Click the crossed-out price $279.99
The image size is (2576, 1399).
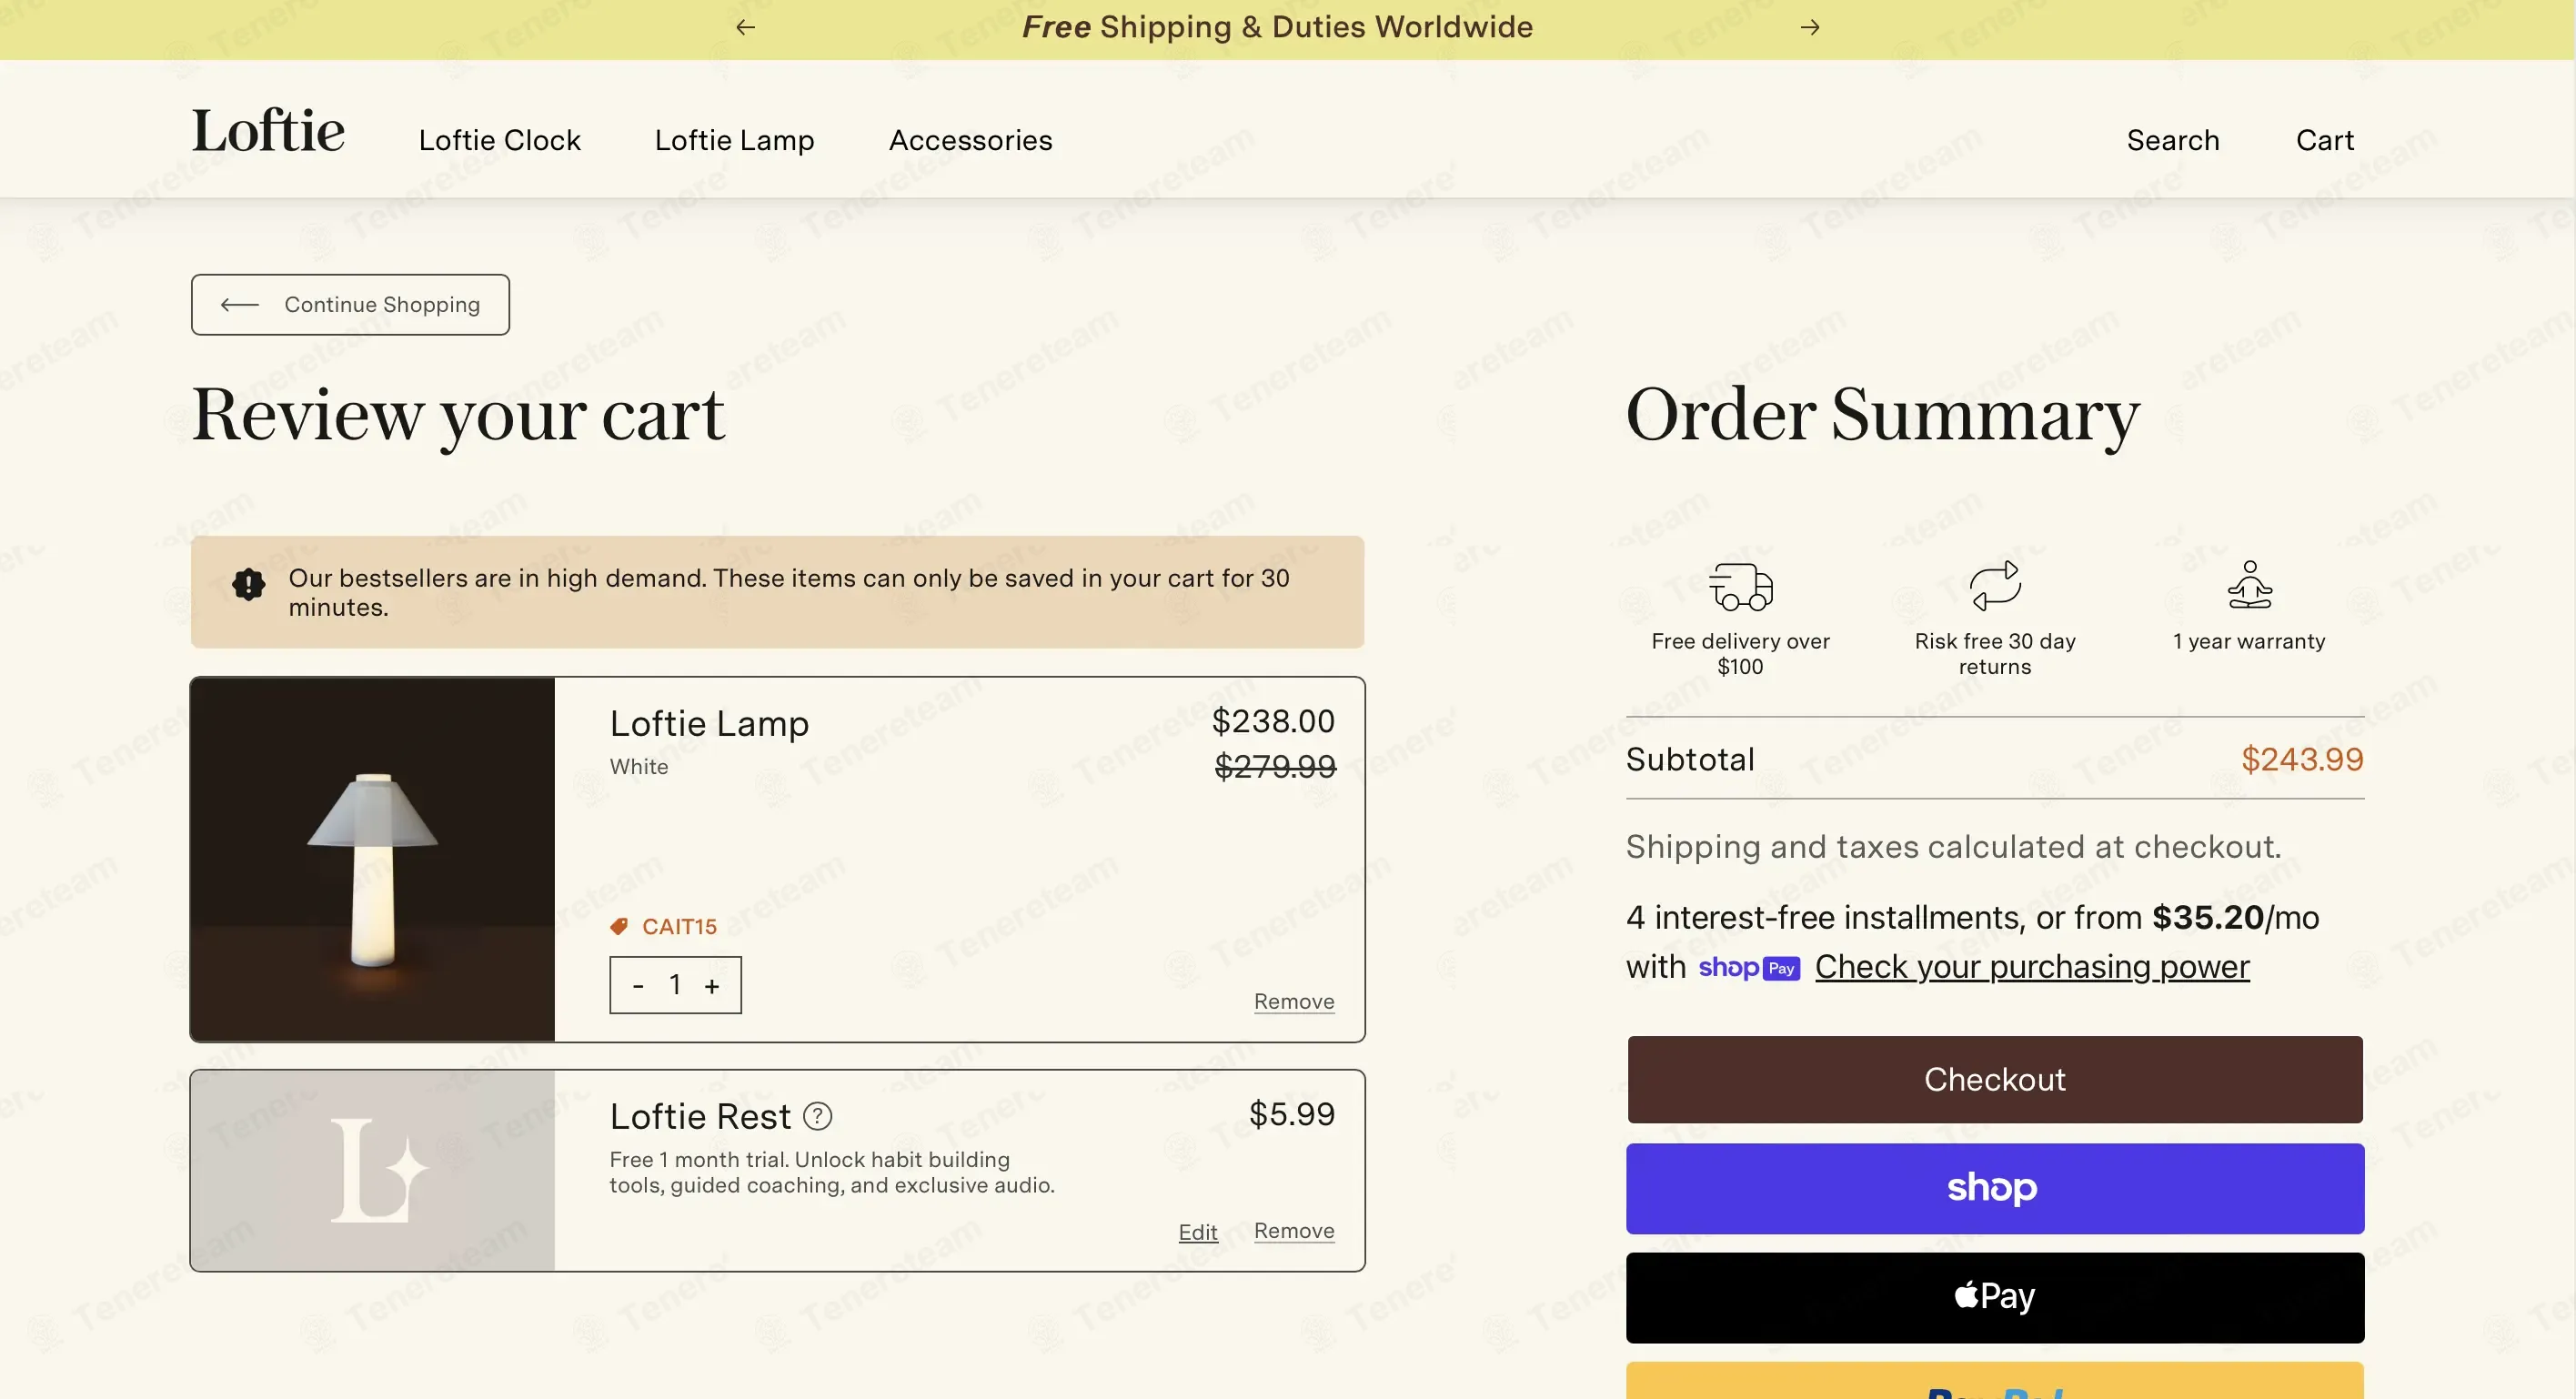click(x=1275, y=766)
